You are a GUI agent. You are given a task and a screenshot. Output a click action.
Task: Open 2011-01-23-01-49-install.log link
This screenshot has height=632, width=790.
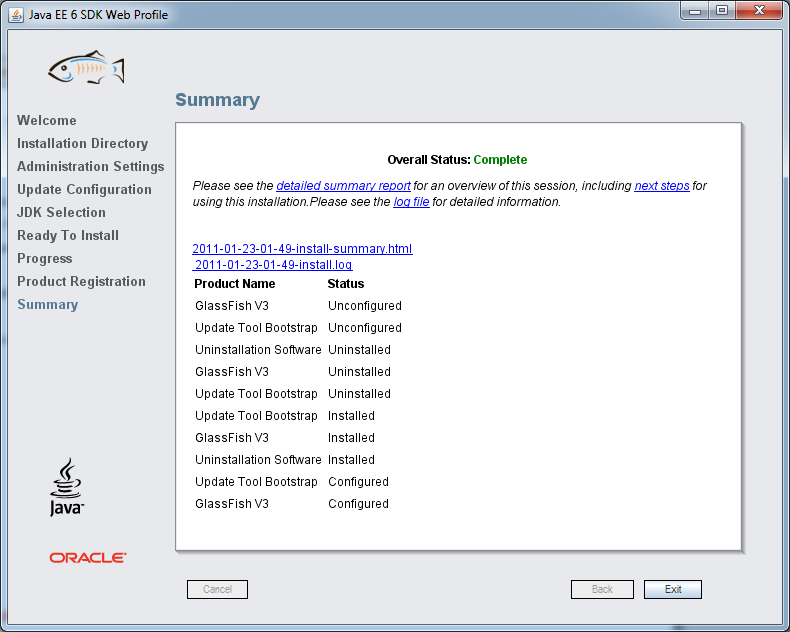272,265
